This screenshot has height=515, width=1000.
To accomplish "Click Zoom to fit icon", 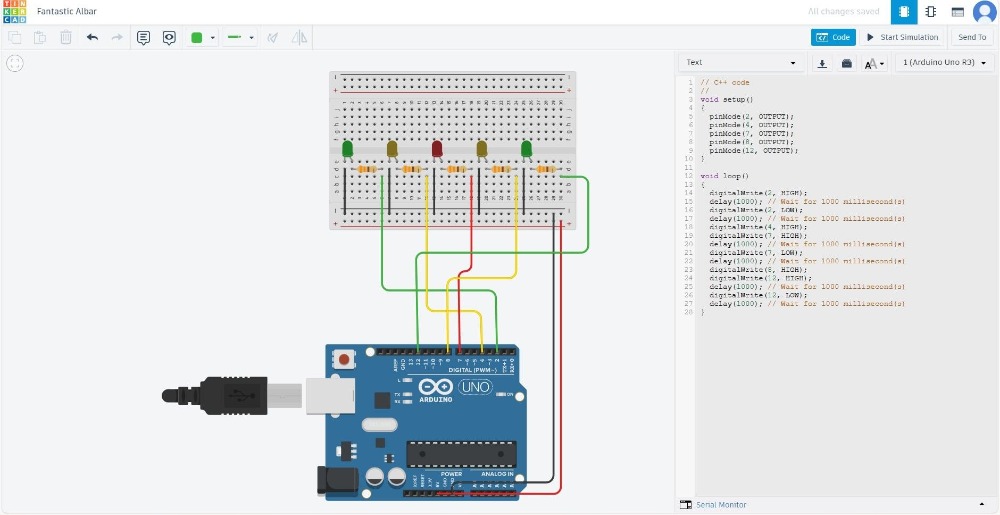I will pos(15,63).
